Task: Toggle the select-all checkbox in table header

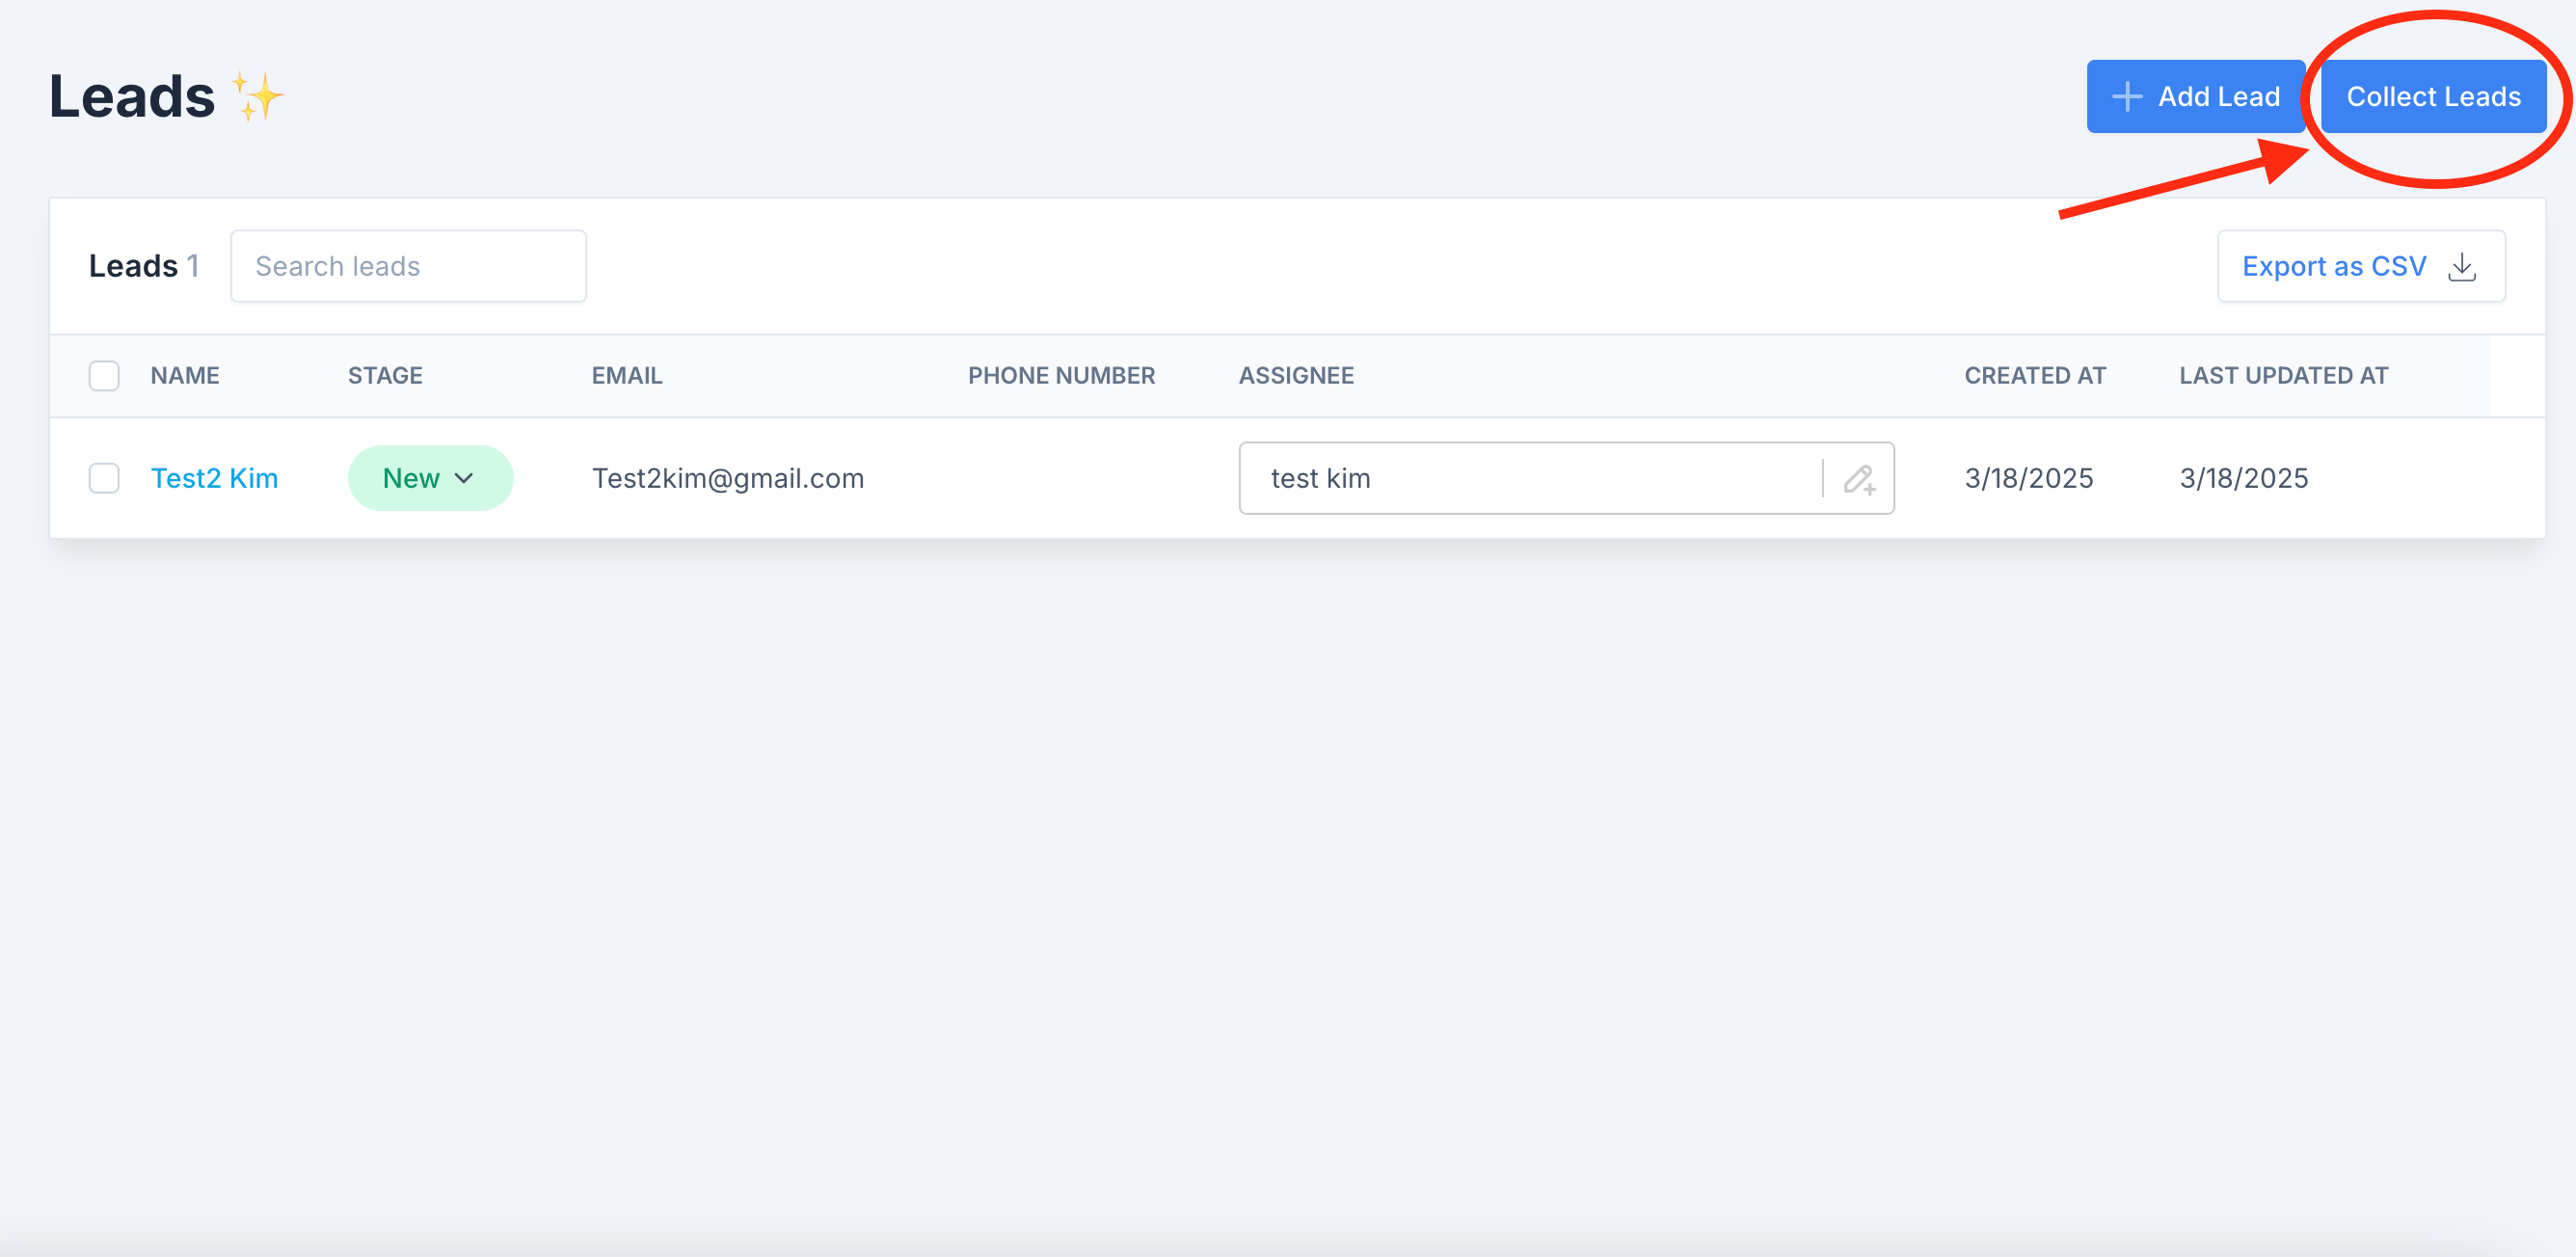Action: click(104, 376)
